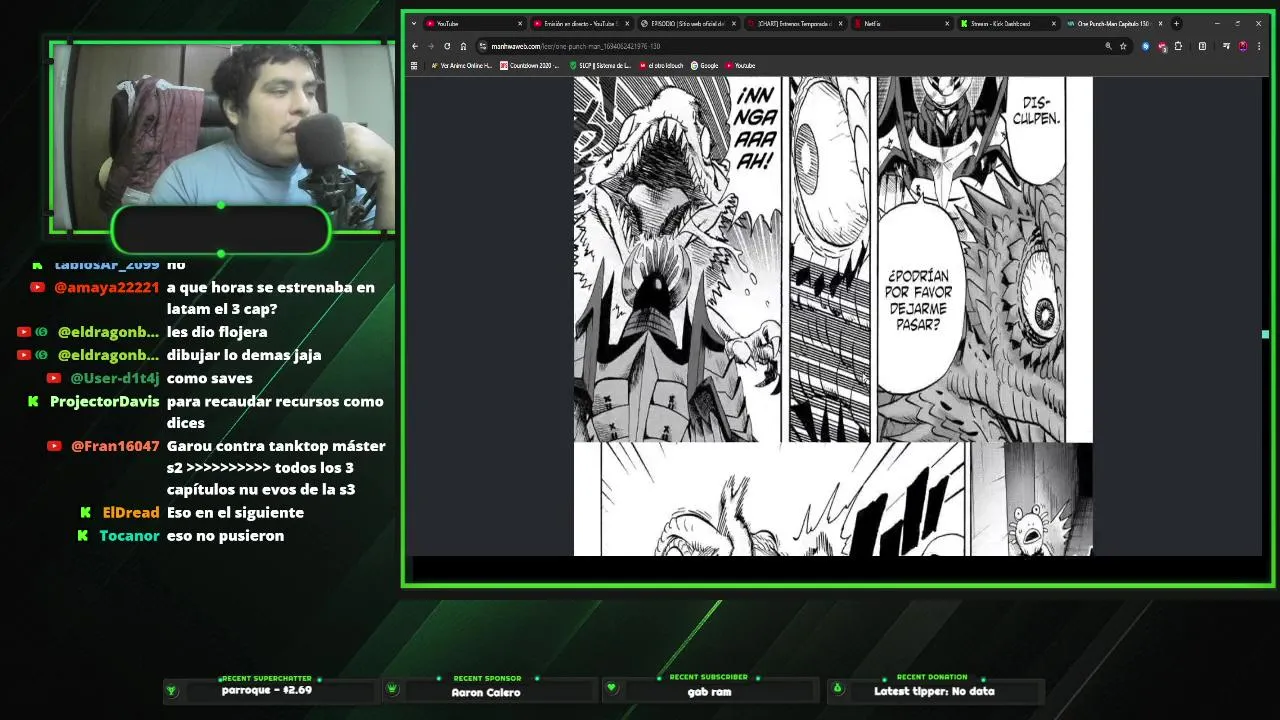Viewport: 1280px width, 720px height.
Task: Click chat username ProjectorDavis
Action: 105,401
